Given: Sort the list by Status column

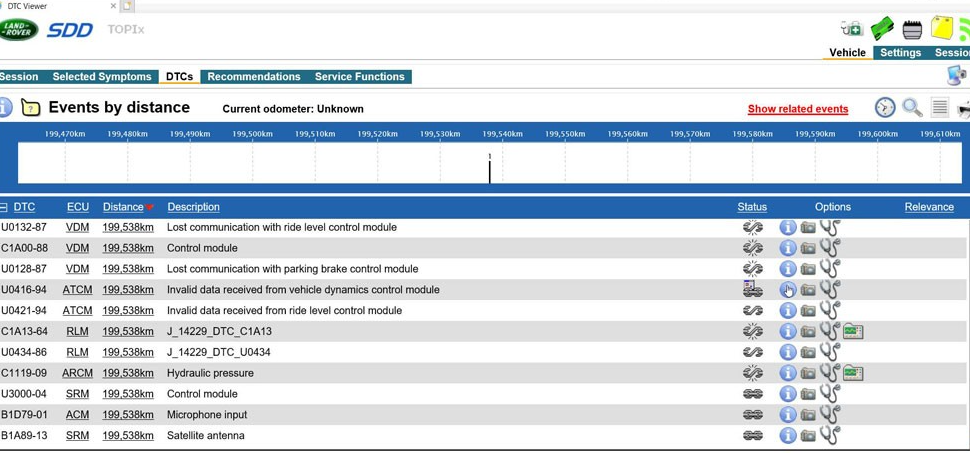Looking at the screenshot, I should (752, 207).
